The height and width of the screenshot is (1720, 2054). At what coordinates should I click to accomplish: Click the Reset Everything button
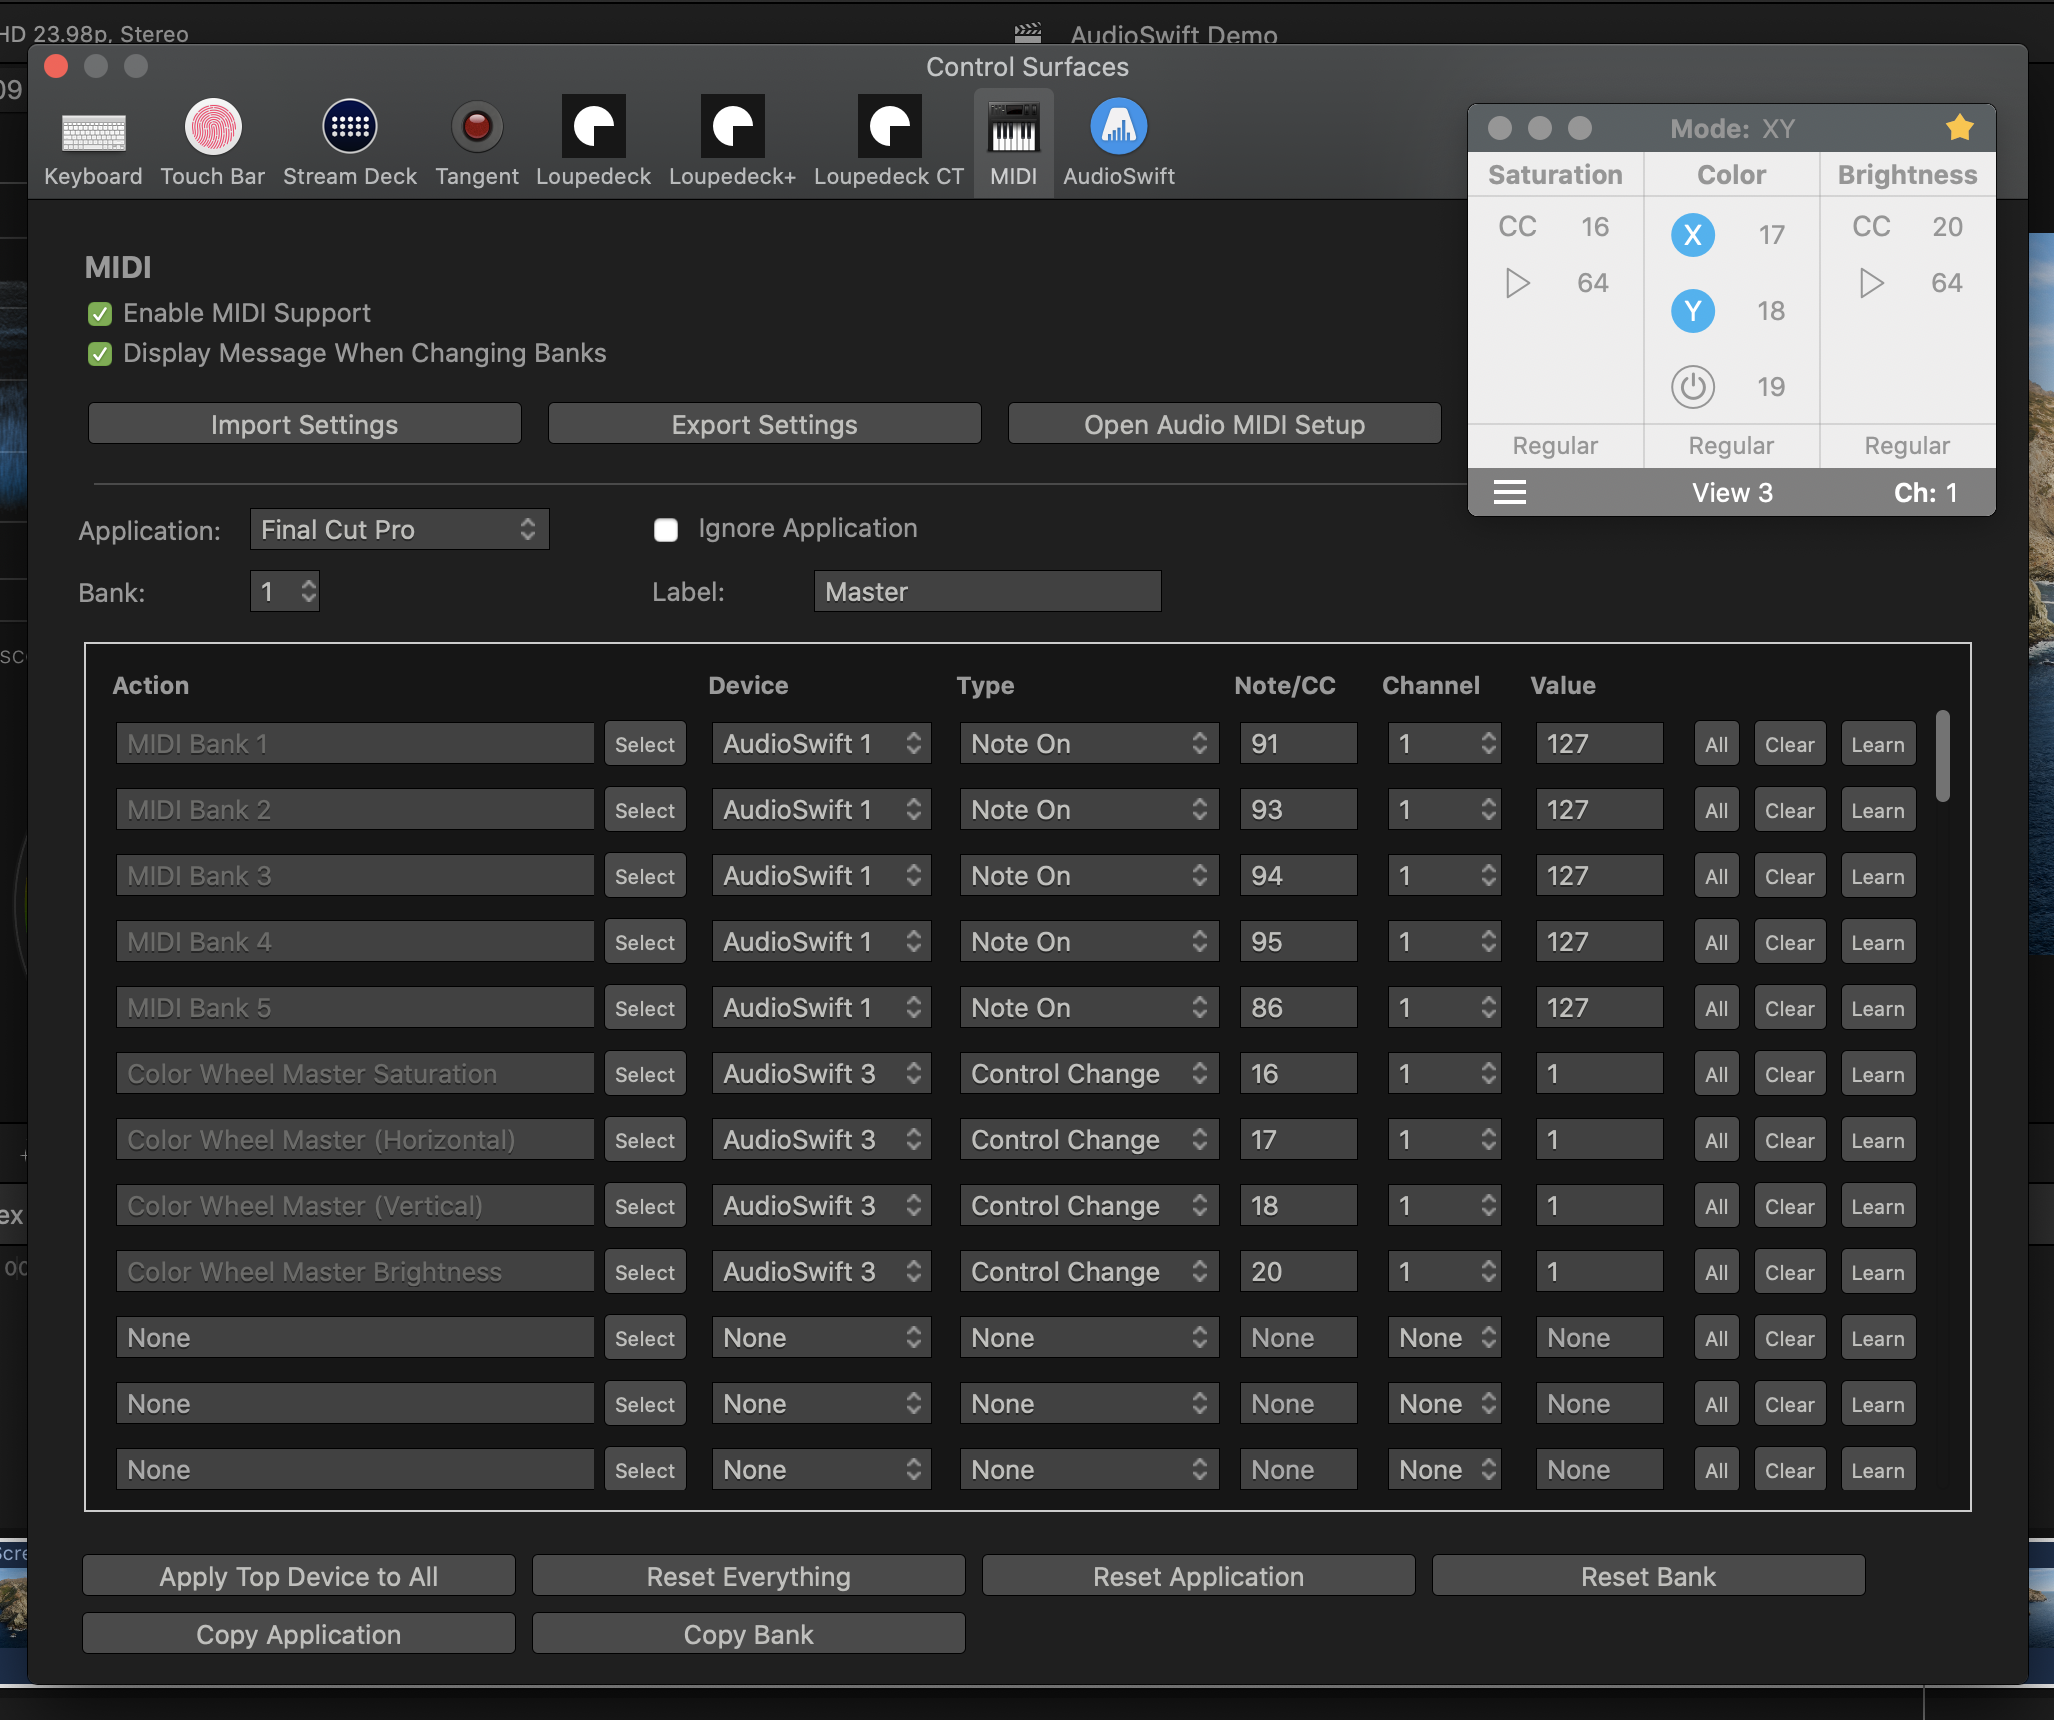pos(747,1576)
